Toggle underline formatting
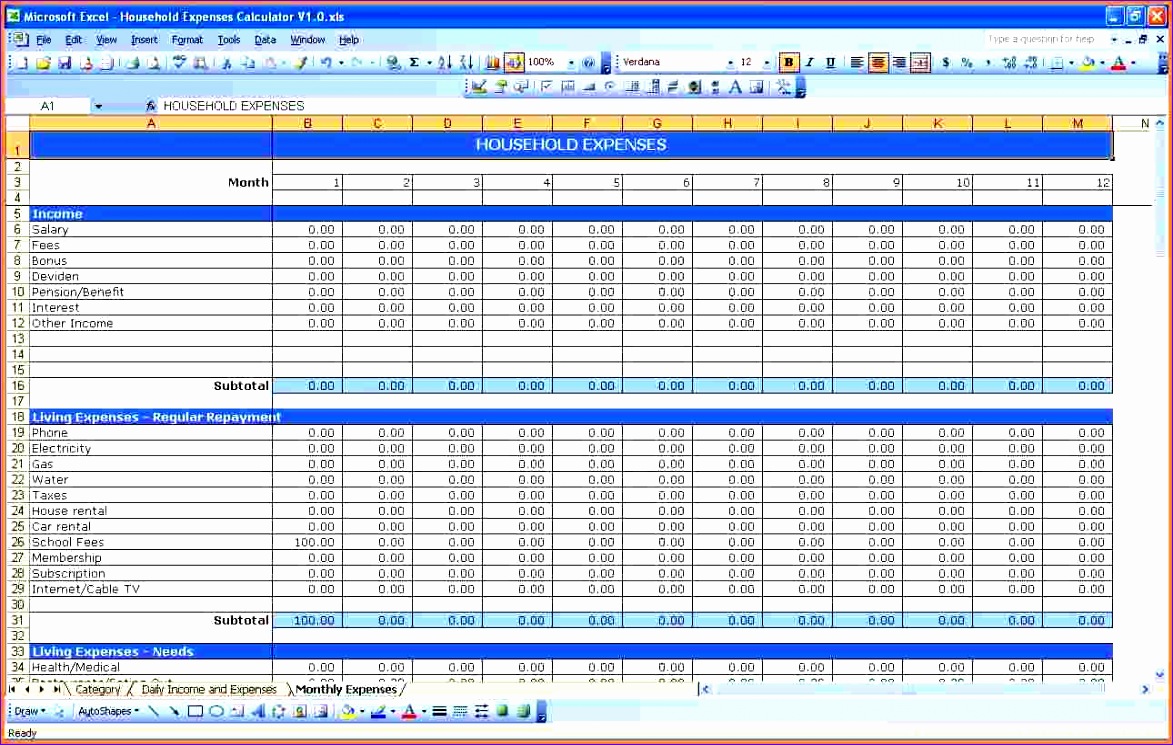 click(x=830, y=62)
